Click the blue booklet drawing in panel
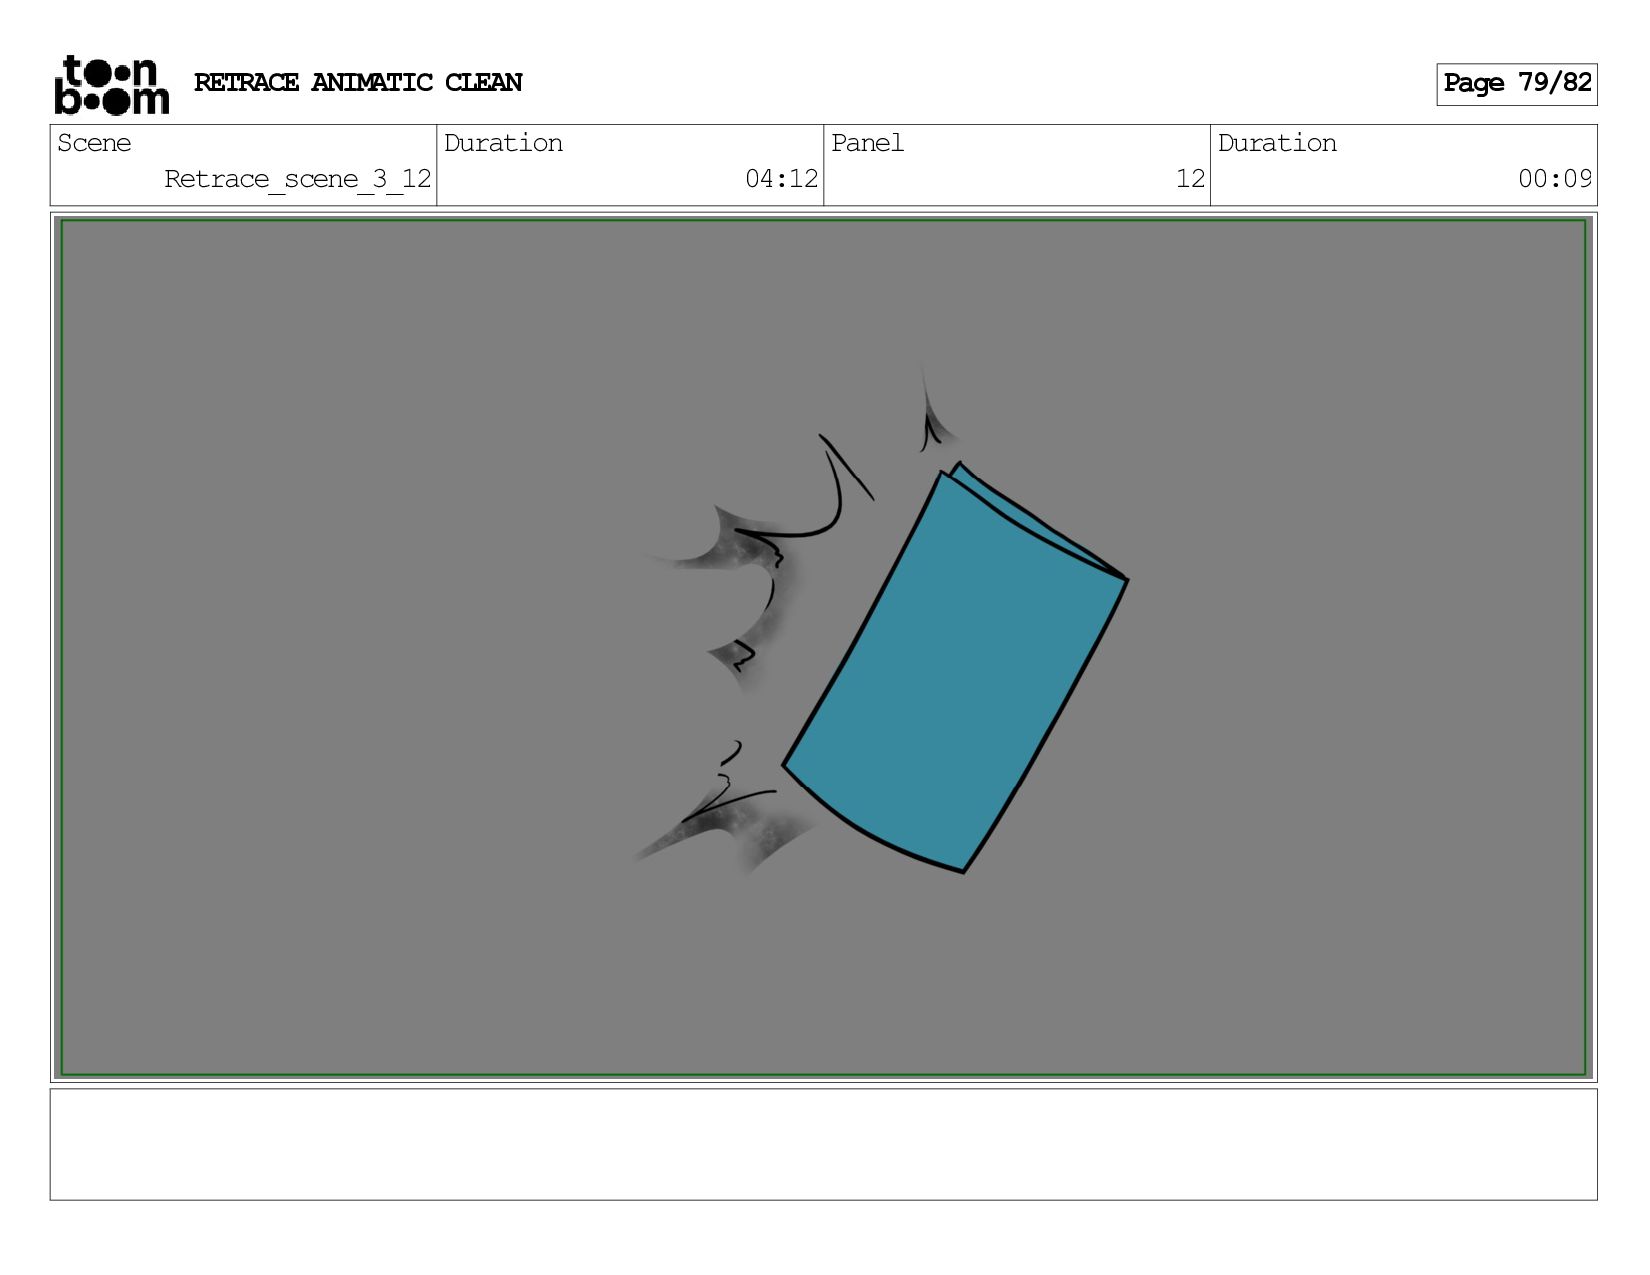The image size is (1650, 1275). coord(956,668)
